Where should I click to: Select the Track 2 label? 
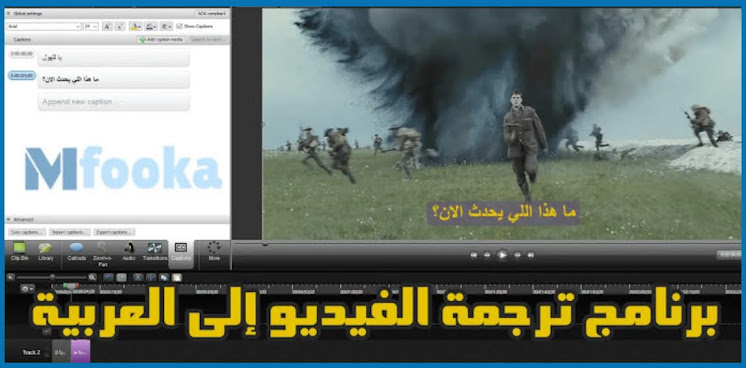pyautogui.click(x=31, y=353)
